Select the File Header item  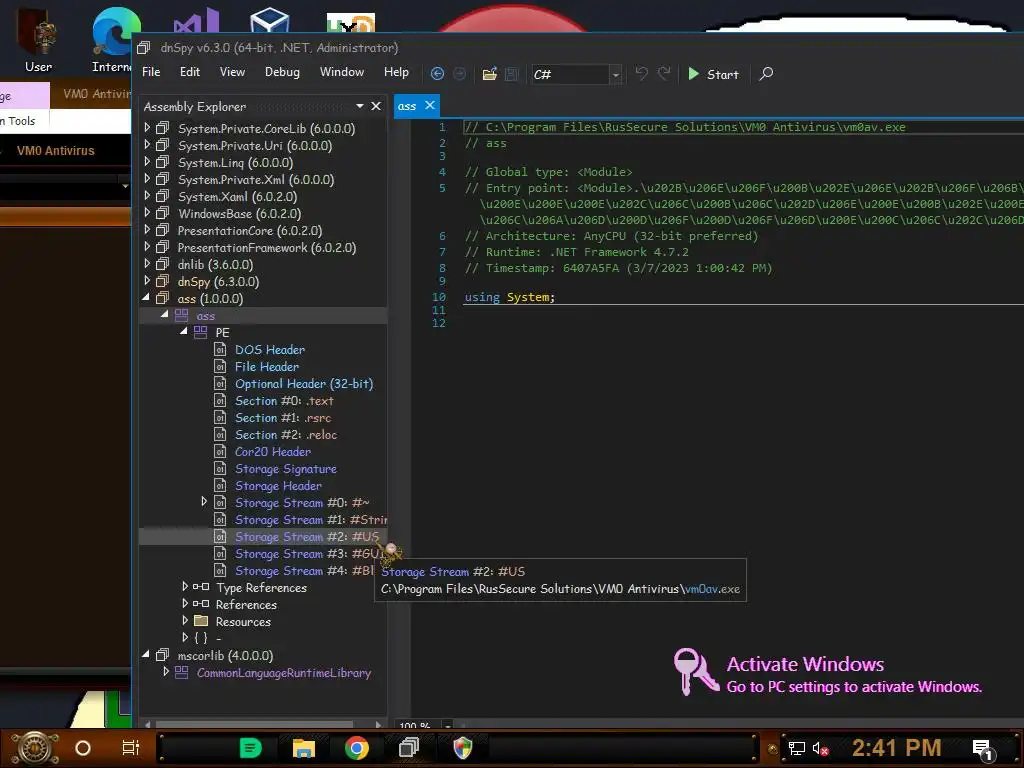click(267, 366)
